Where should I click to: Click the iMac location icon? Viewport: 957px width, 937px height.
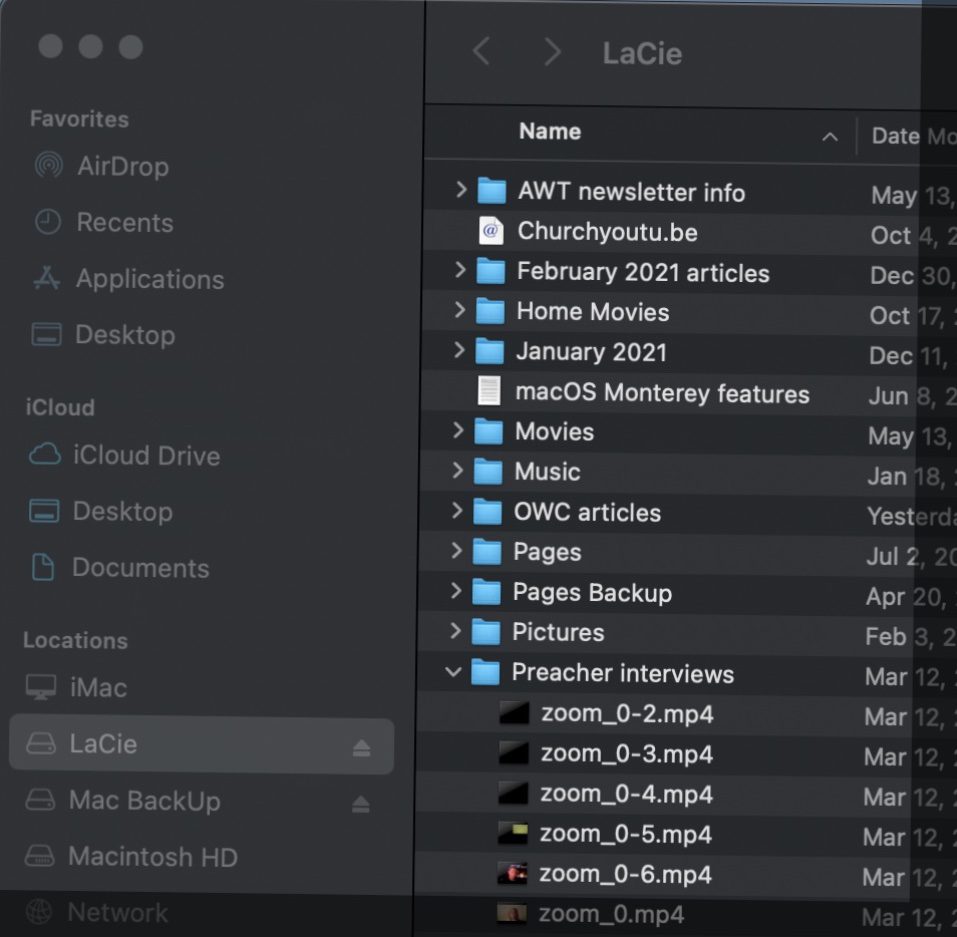pos(41,688)
